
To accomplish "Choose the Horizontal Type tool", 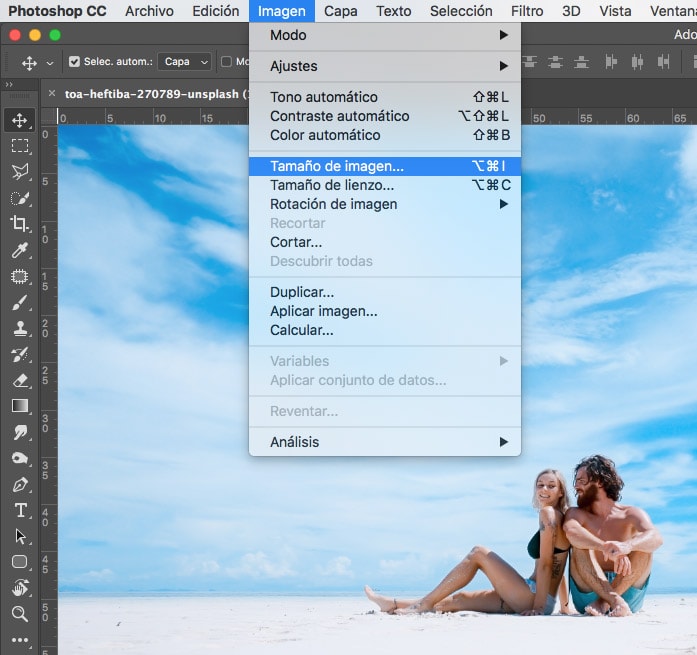I will (19, 510).
